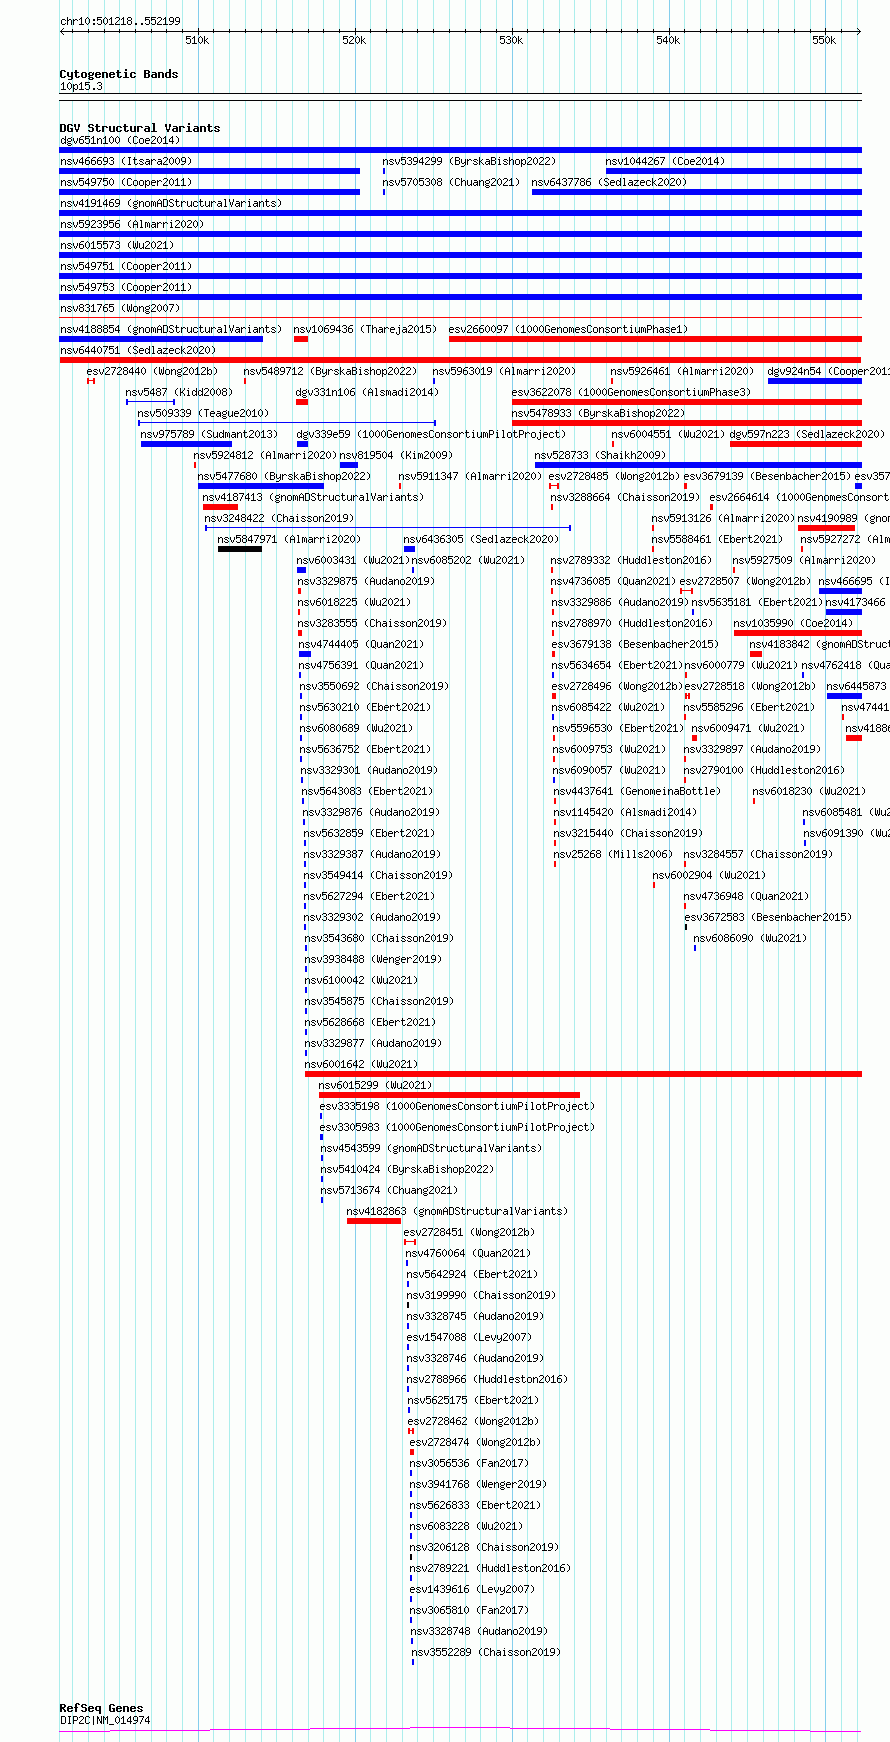The image size is (890, 1742).
Task: Click the 510k ruler position label
Action: [x=197, y=40]
